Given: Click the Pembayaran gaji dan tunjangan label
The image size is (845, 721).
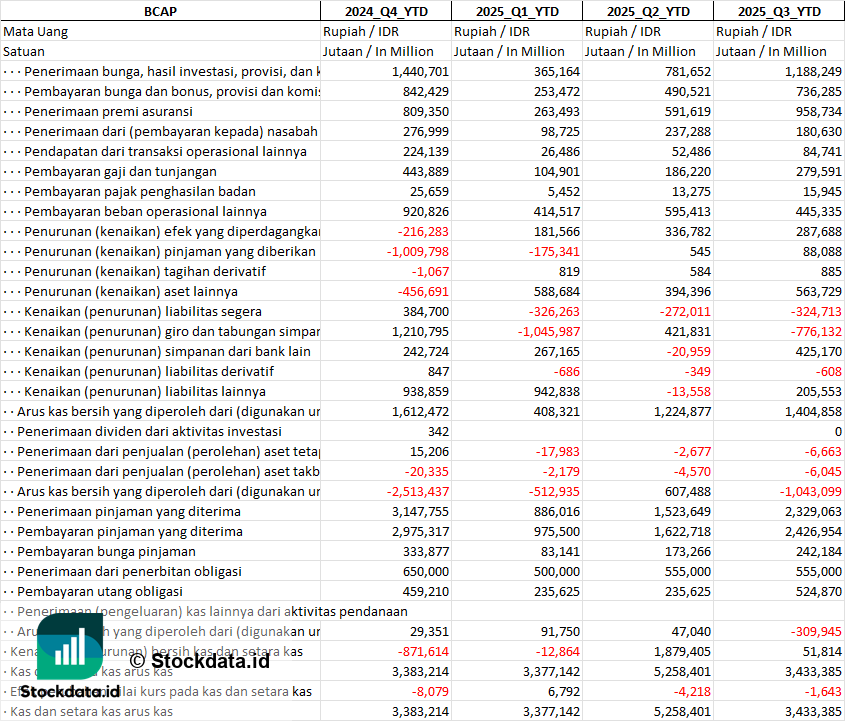Looking at the screenshot, I should (120, 171).
